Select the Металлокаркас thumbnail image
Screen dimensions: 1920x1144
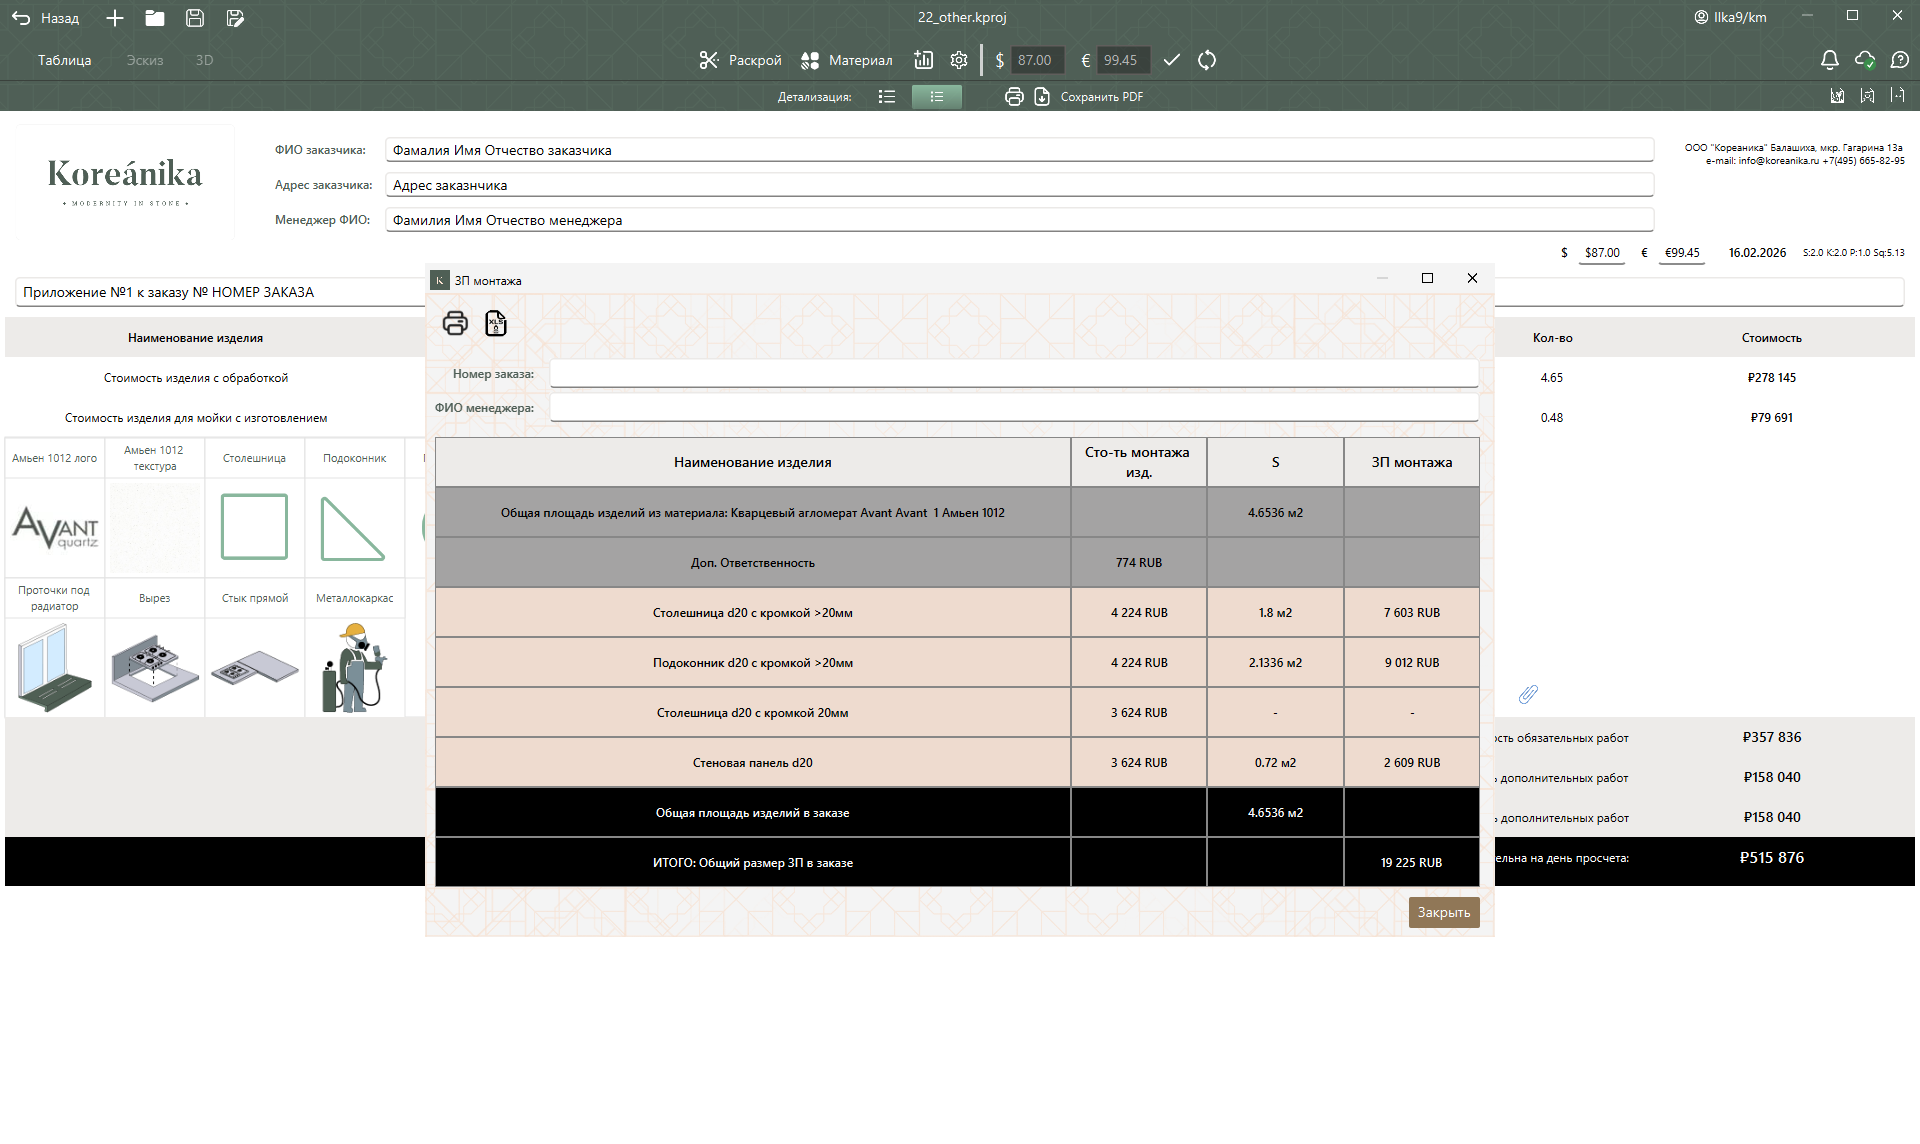[355, 667]
